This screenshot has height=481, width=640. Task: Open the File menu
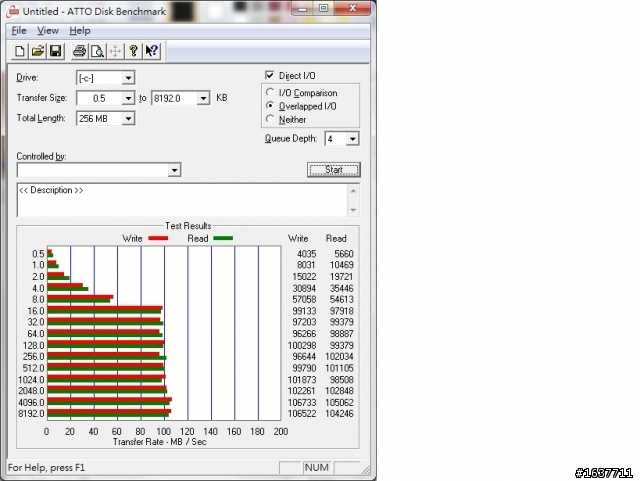pos(19,31)
